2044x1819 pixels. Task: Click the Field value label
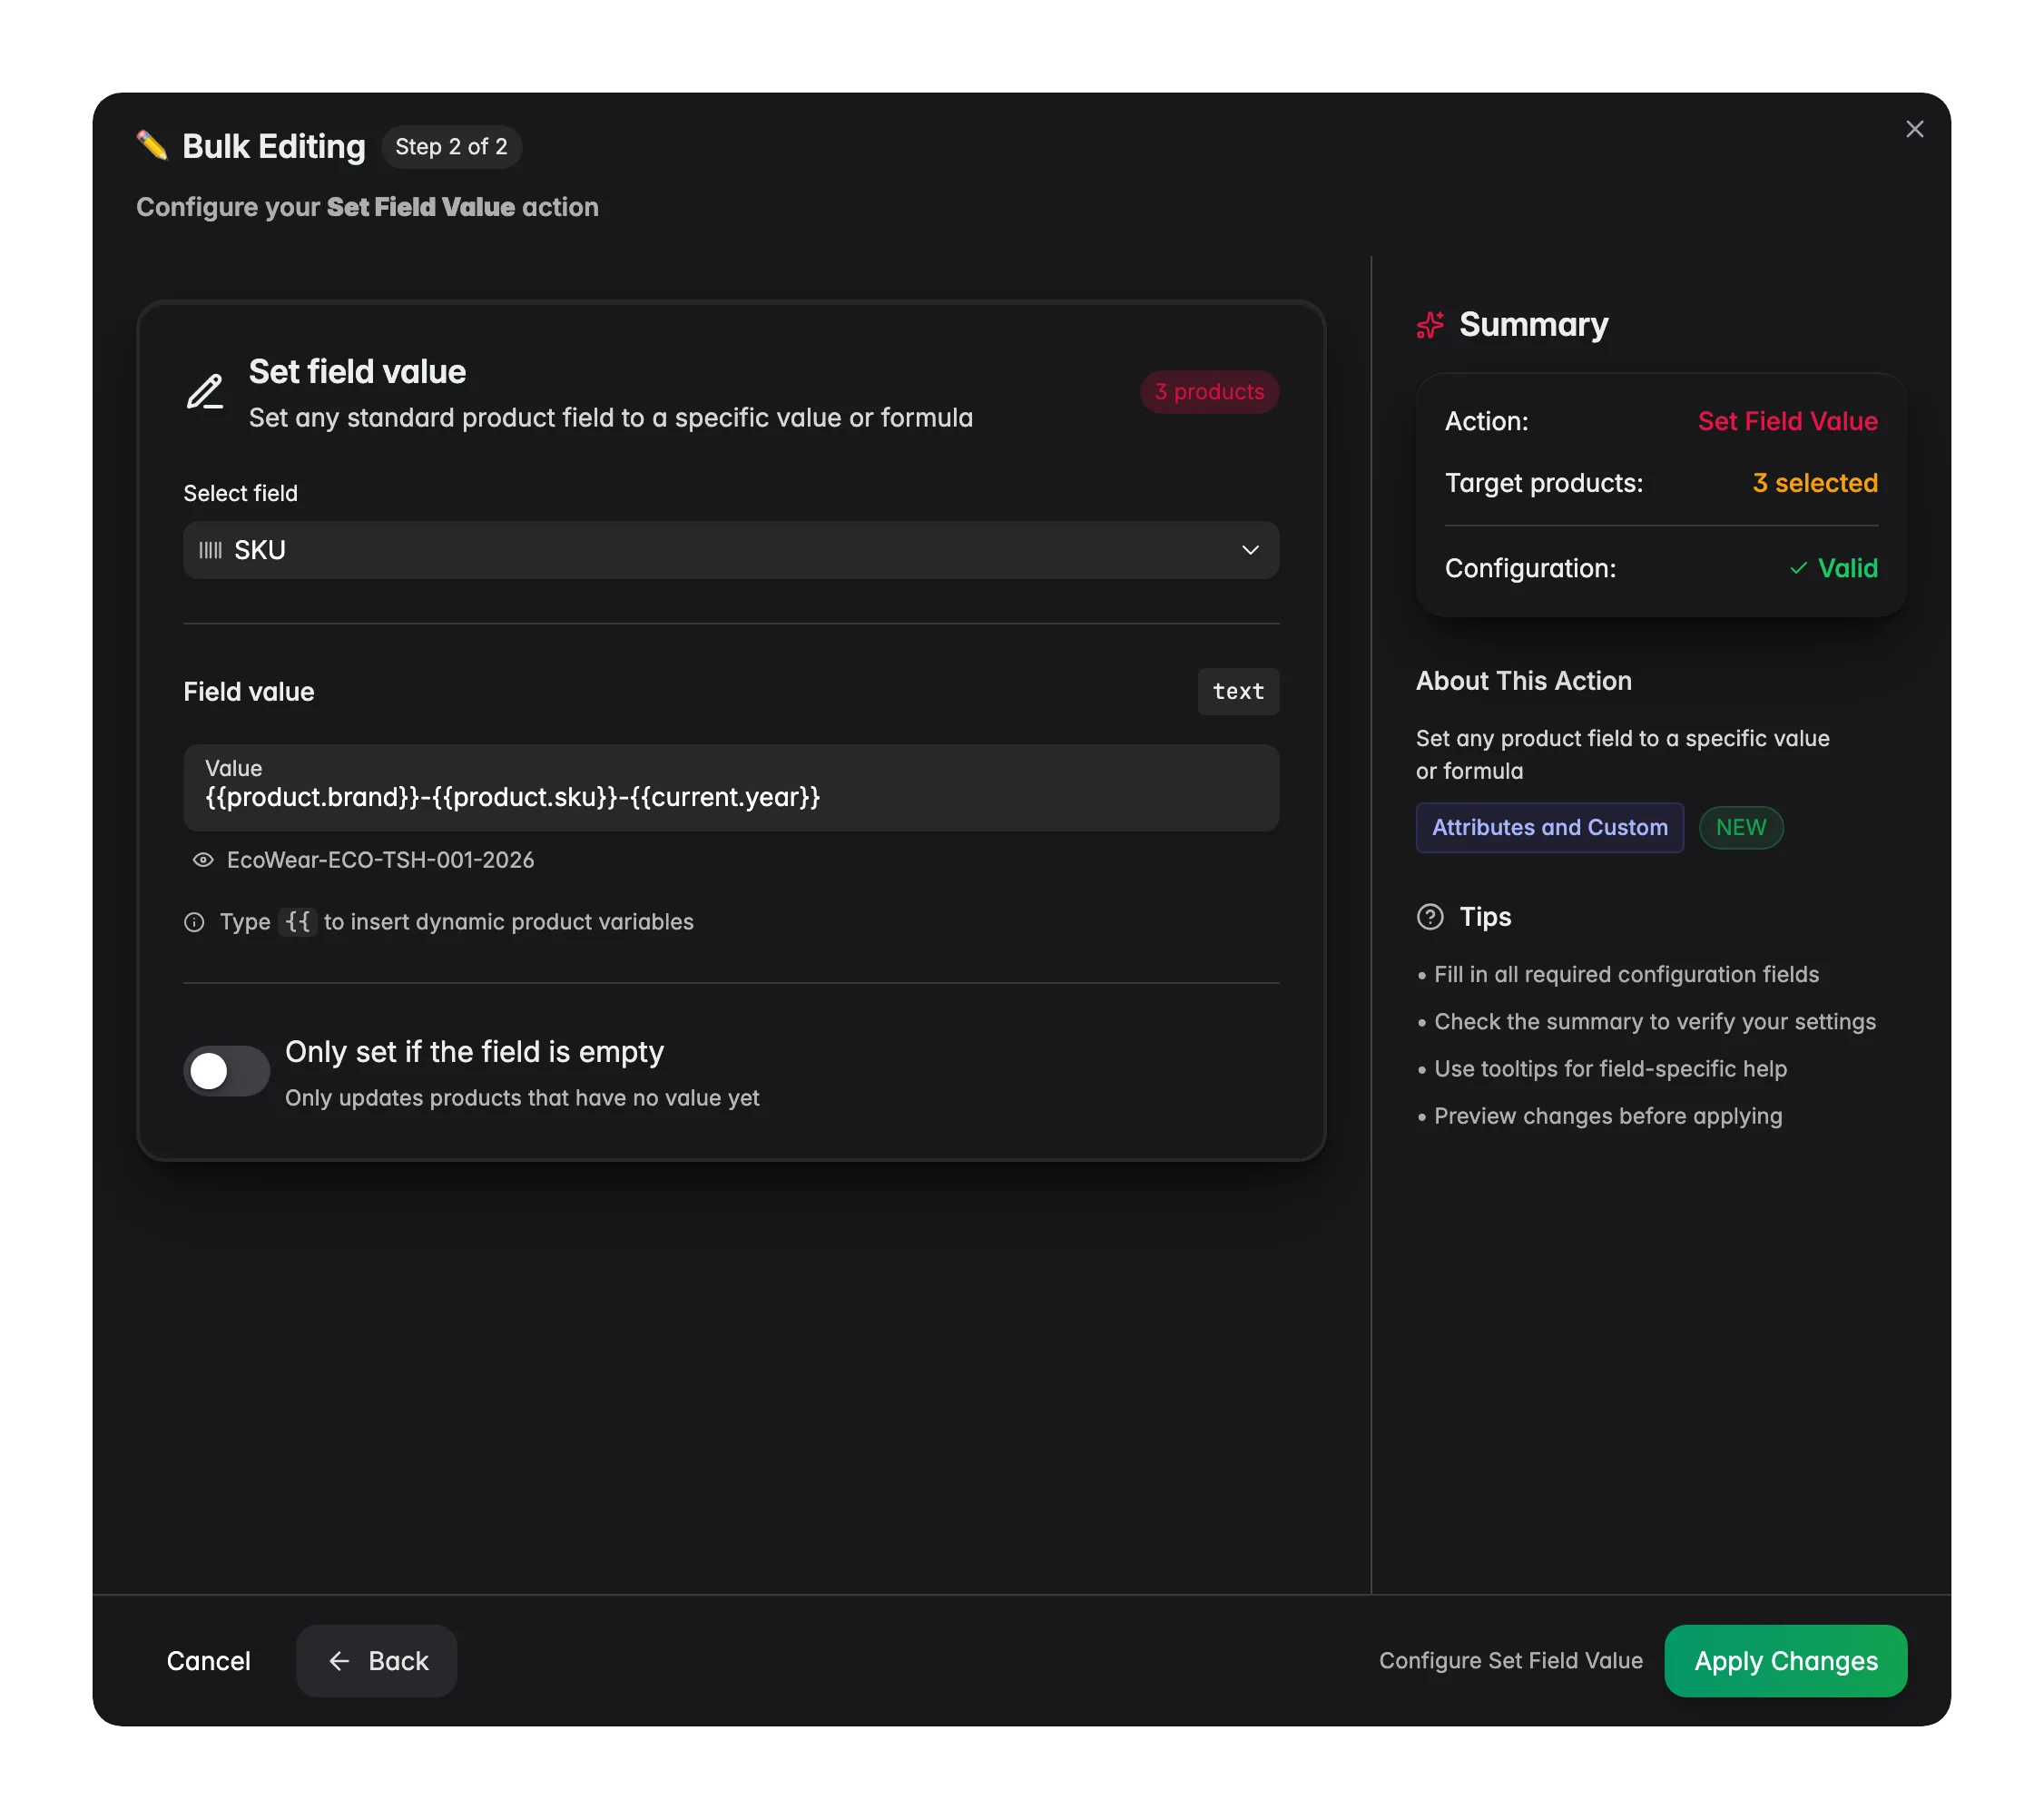[249, 692]
